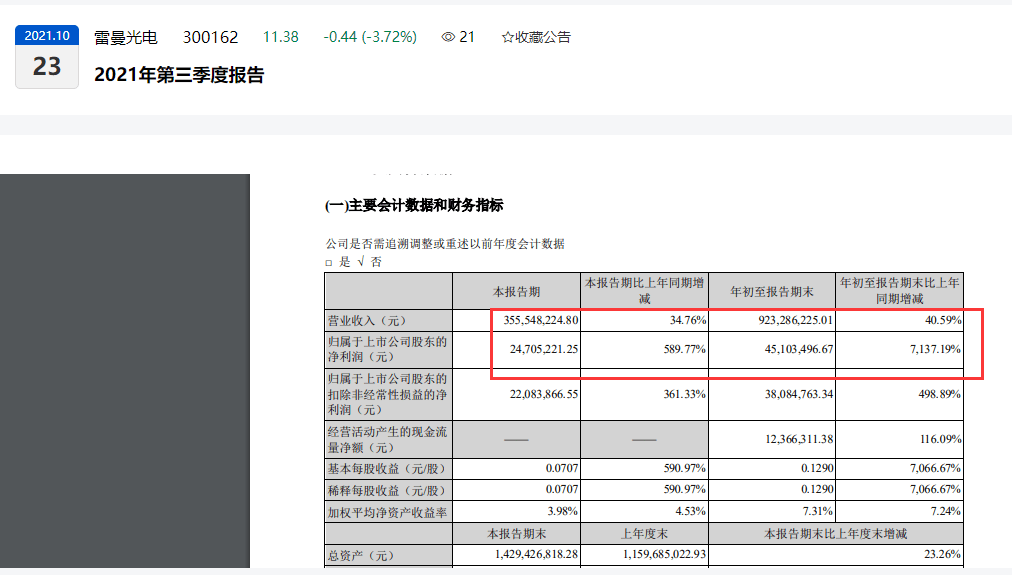Viewport: 1012px width, 575px height.
Task: Check the empty 是 checkbox
Action: [x=330, y=262]
